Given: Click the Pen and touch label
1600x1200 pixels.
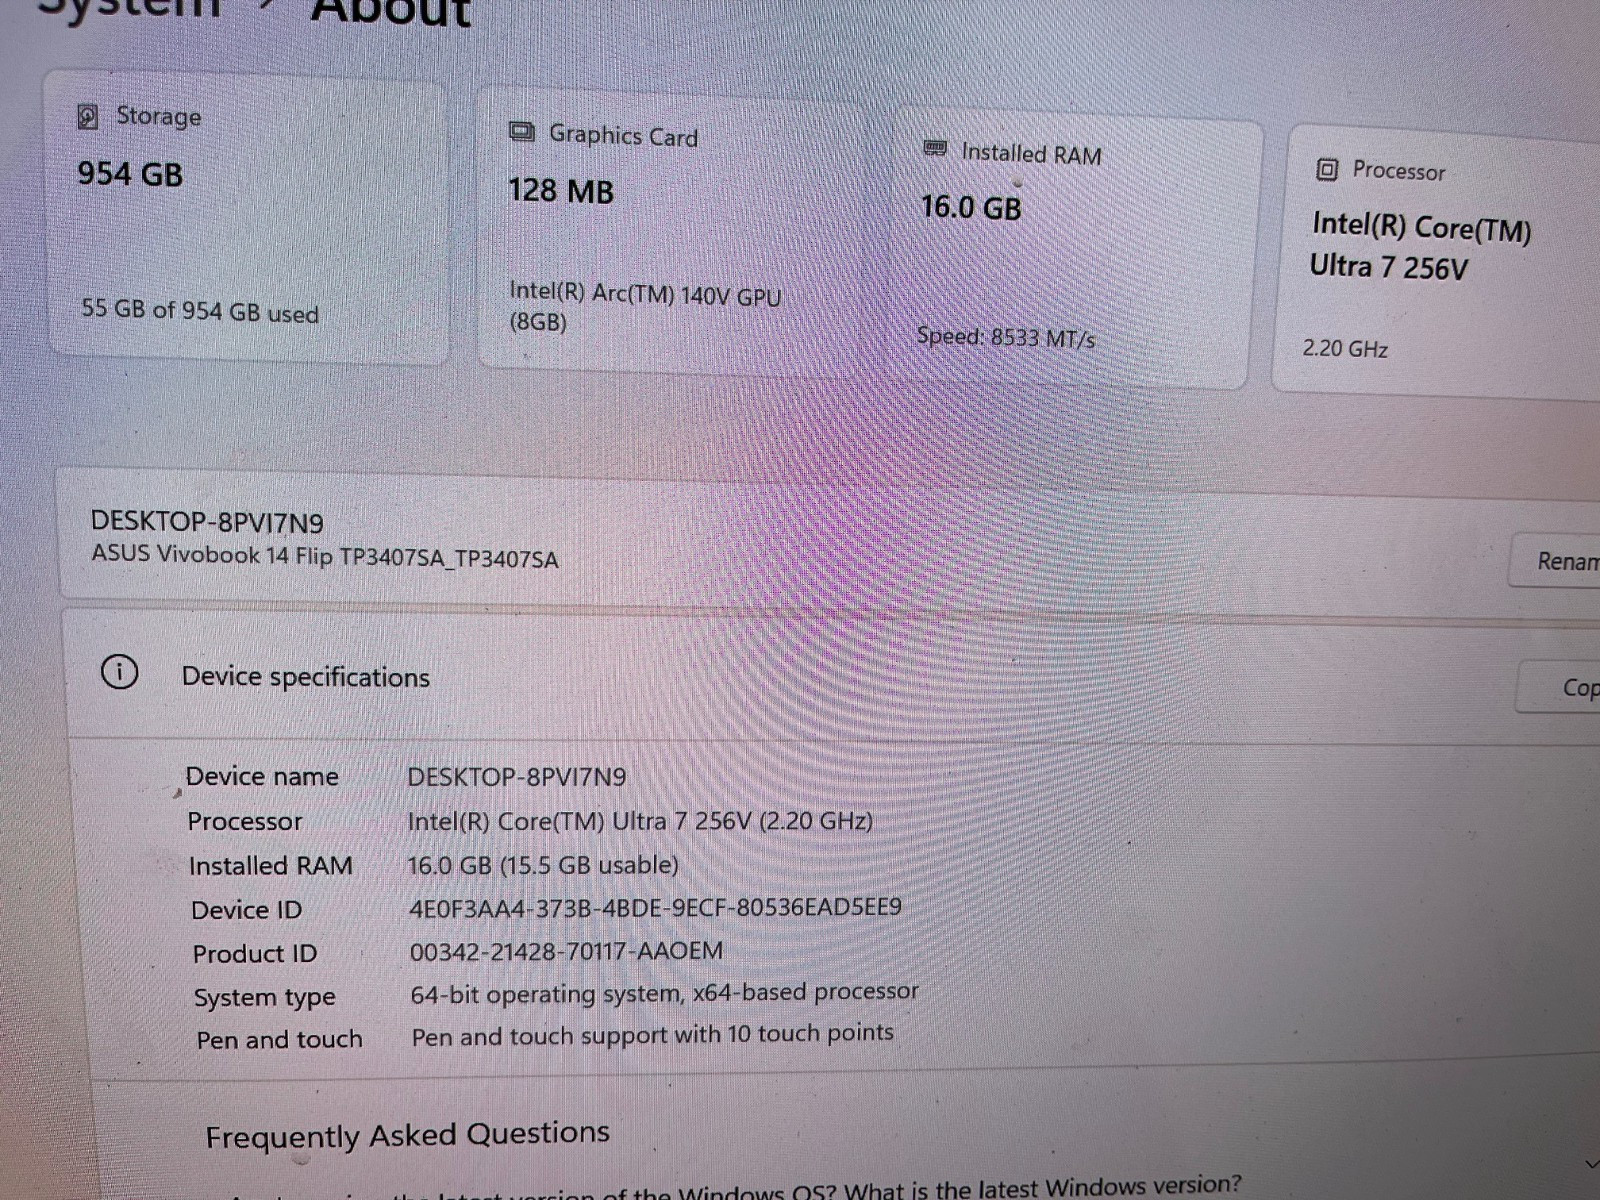Looking at the screenshot, I should [279, 1040].
